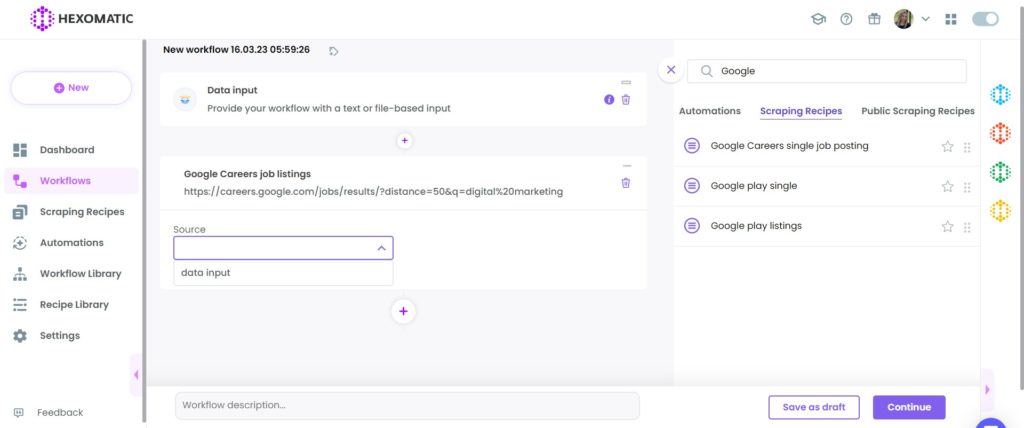This screenshot has width=1024, height=428.
Task: Close the automation search panel
Action: pyautogui.click(x=671, y=70)
